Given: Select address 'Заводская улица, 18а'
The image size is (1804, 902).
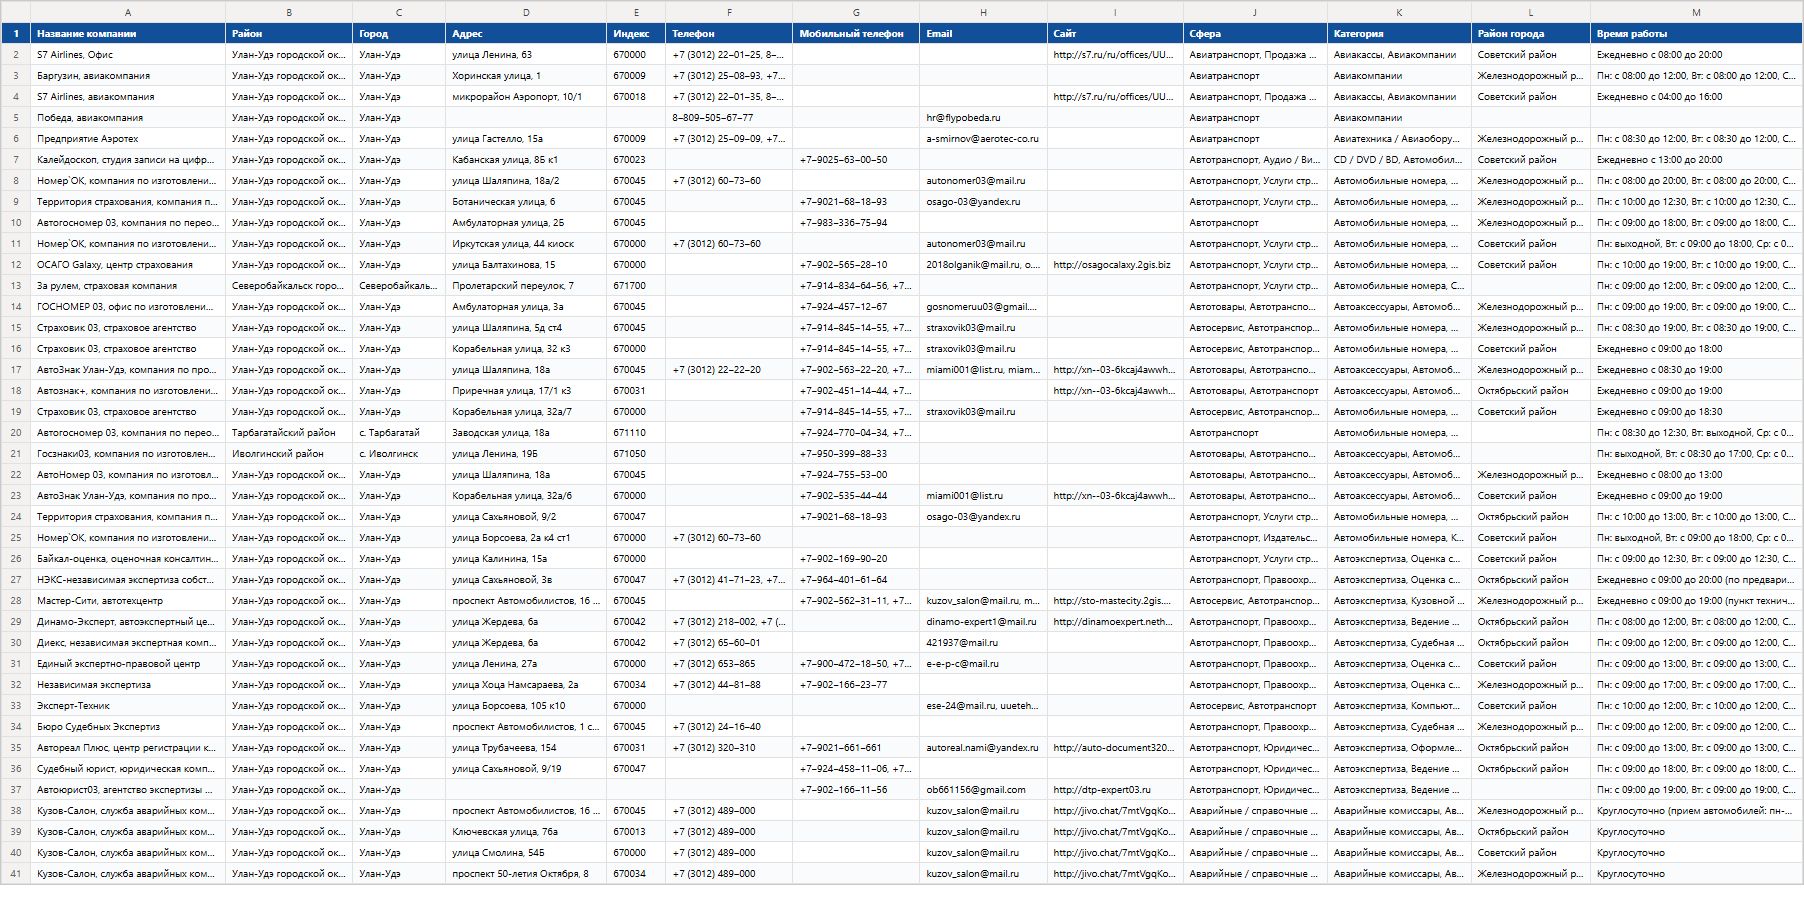Looking at the screenshot, I should pos(526,433).
